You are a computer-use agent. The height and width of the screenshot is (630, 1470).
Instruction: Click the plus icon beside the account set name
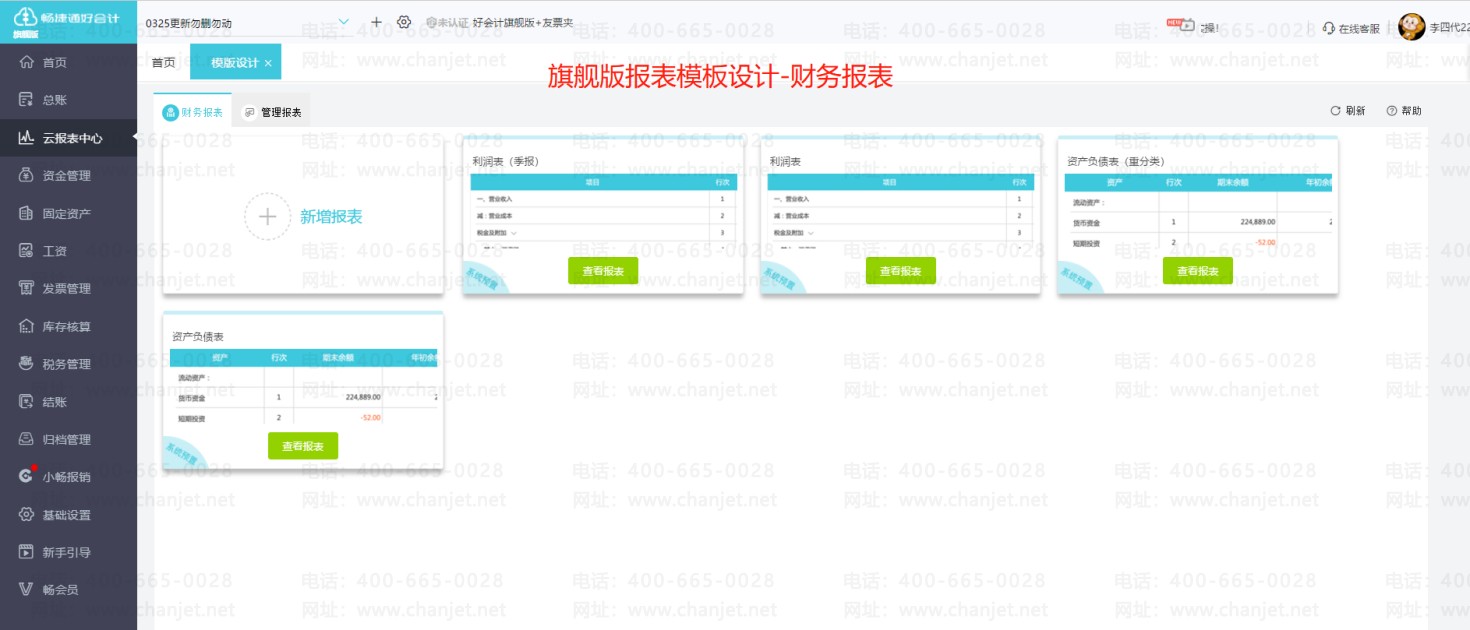(x=376, y=22)
